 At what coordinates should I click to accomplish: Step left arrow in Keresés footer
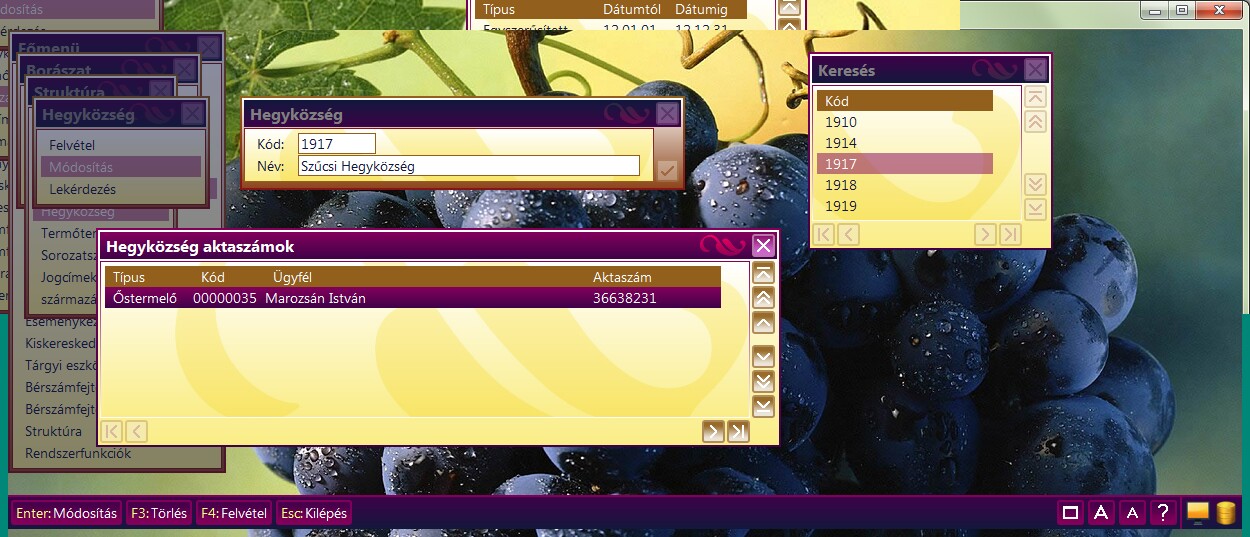[848, 234]
